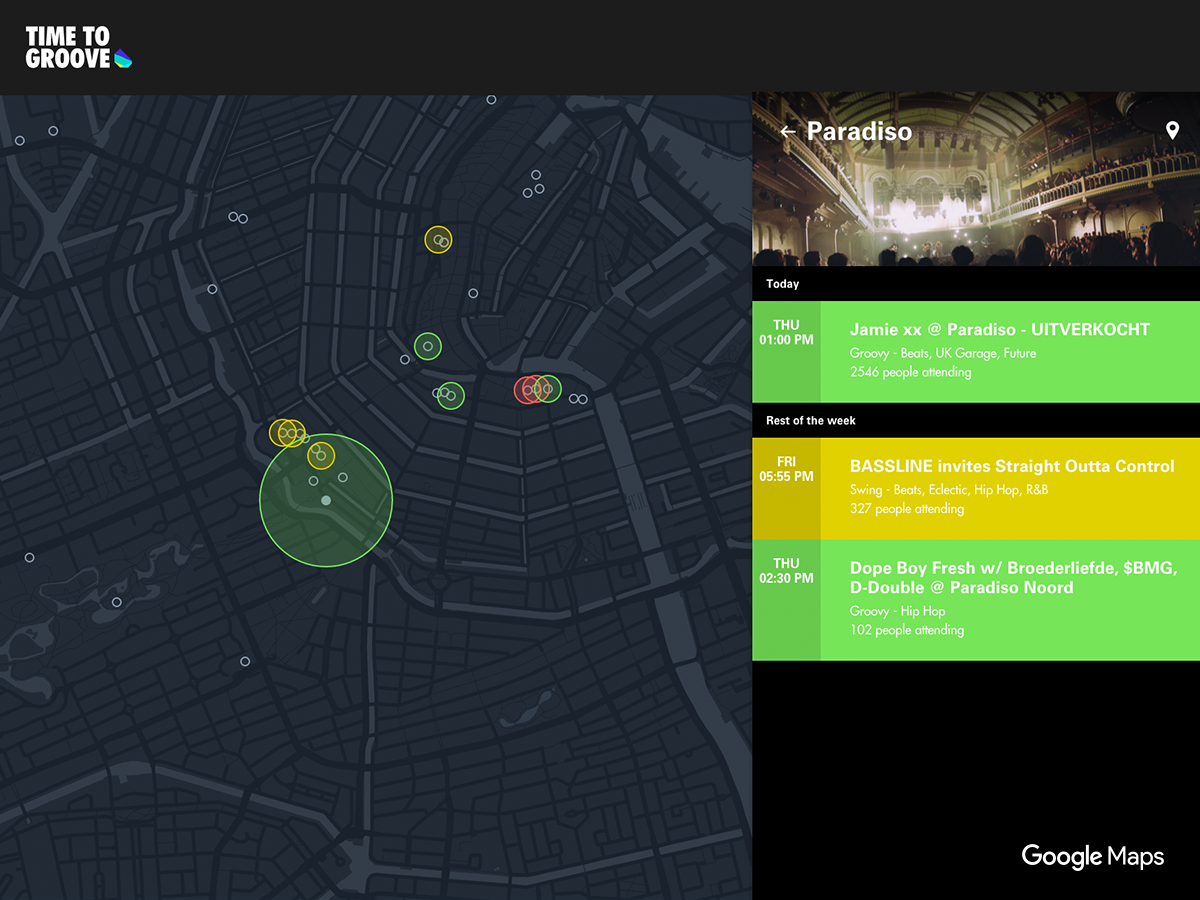Select the large green venue circle on map
The image size is (1200, 900).
(326, 500)
